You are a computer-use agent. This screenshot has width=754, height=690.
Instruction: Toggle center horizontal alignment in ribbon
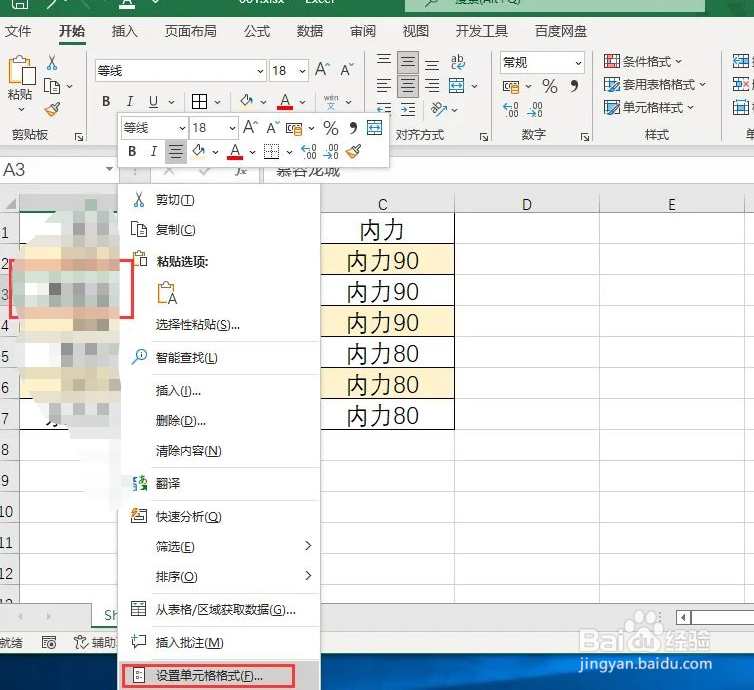pos(408,86)
